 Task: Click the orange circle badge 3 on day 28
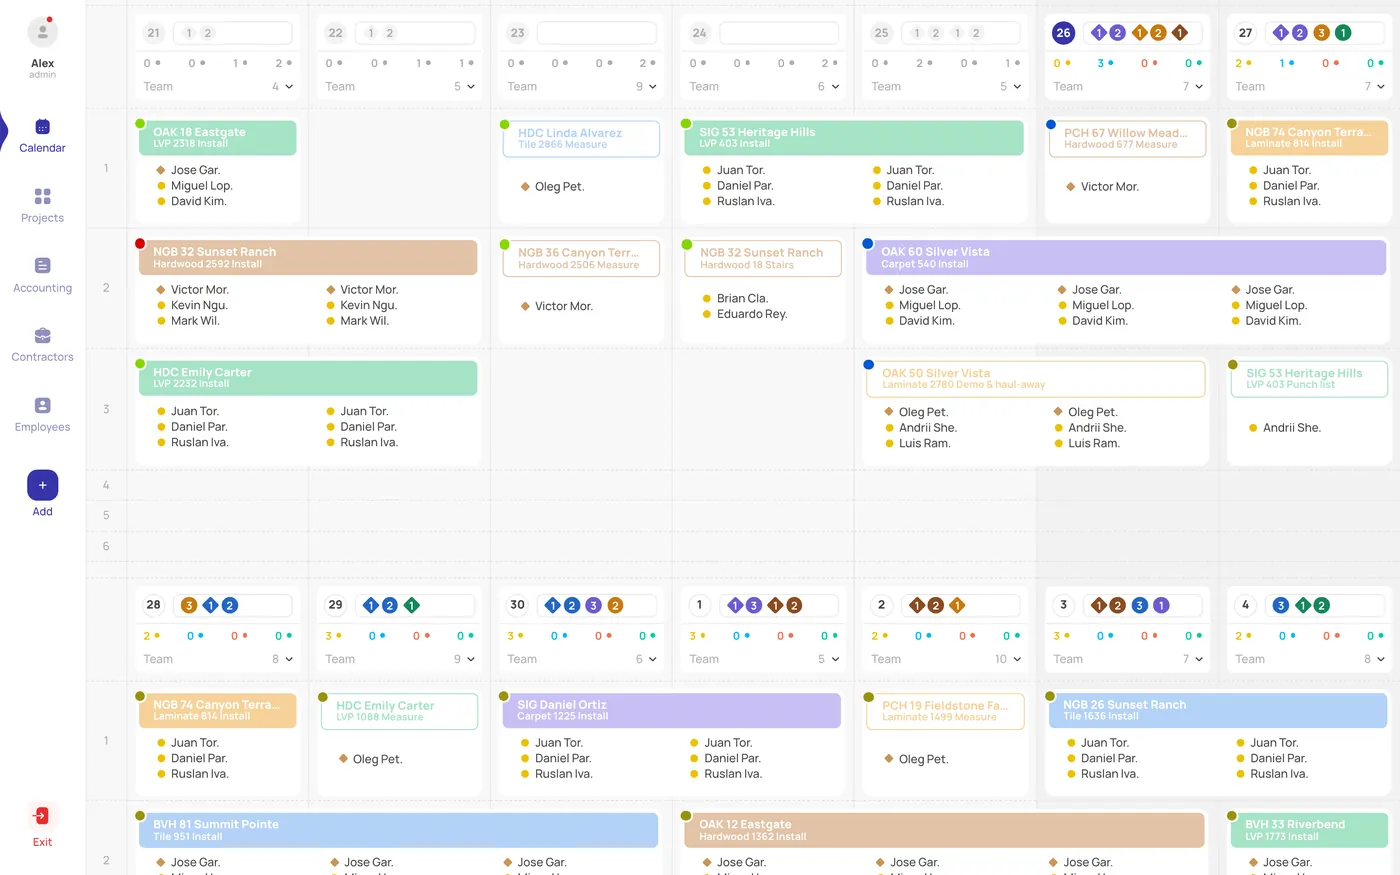188,605
